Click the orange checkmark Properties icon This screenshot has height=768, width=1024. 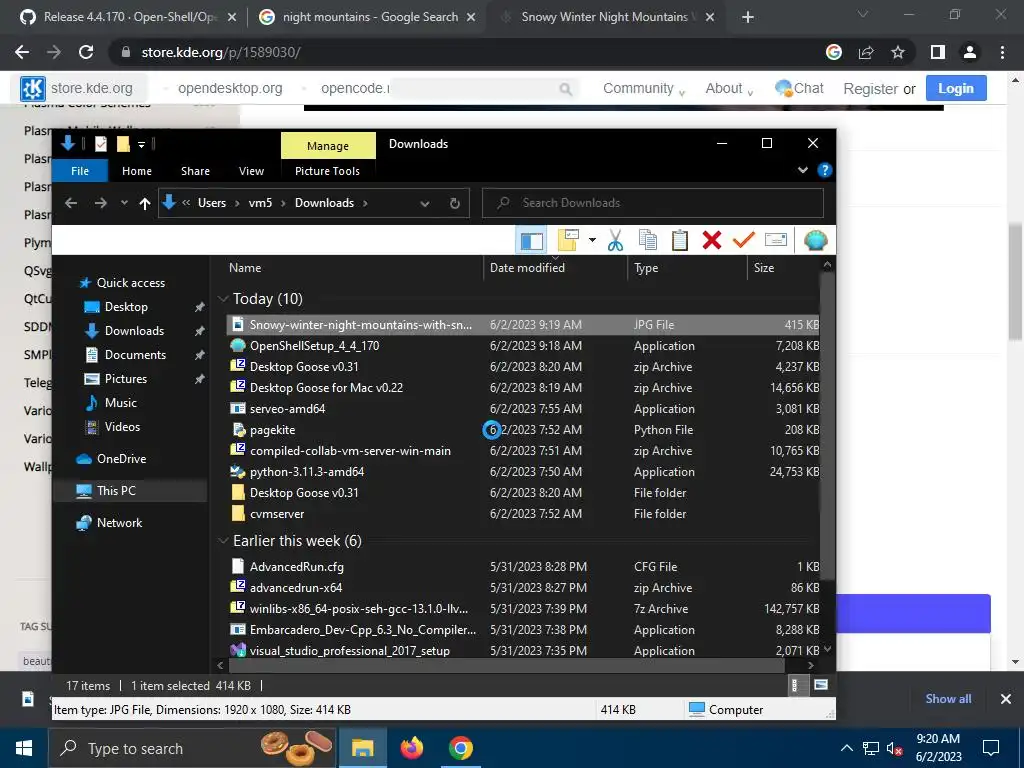(x=743, y=240)
